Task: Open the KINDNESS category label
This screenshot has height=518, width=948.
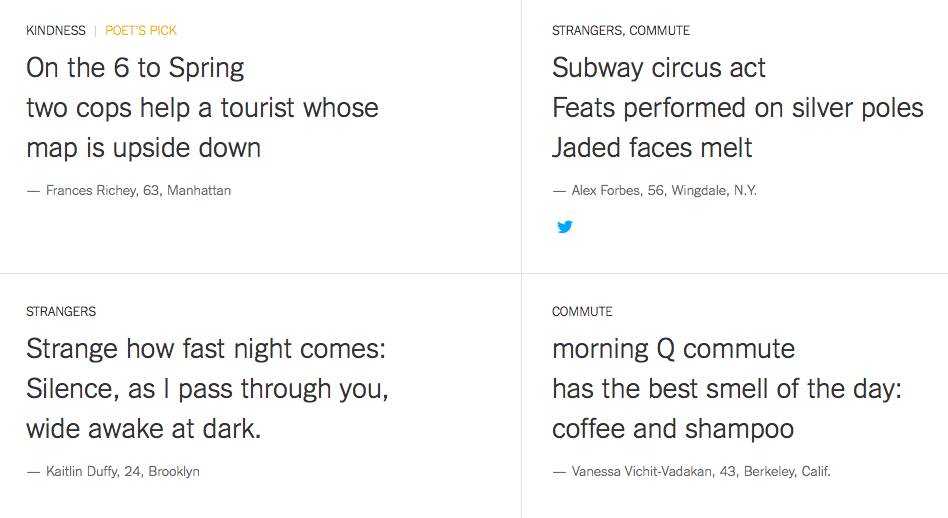Action: click(x=56, y=31)
